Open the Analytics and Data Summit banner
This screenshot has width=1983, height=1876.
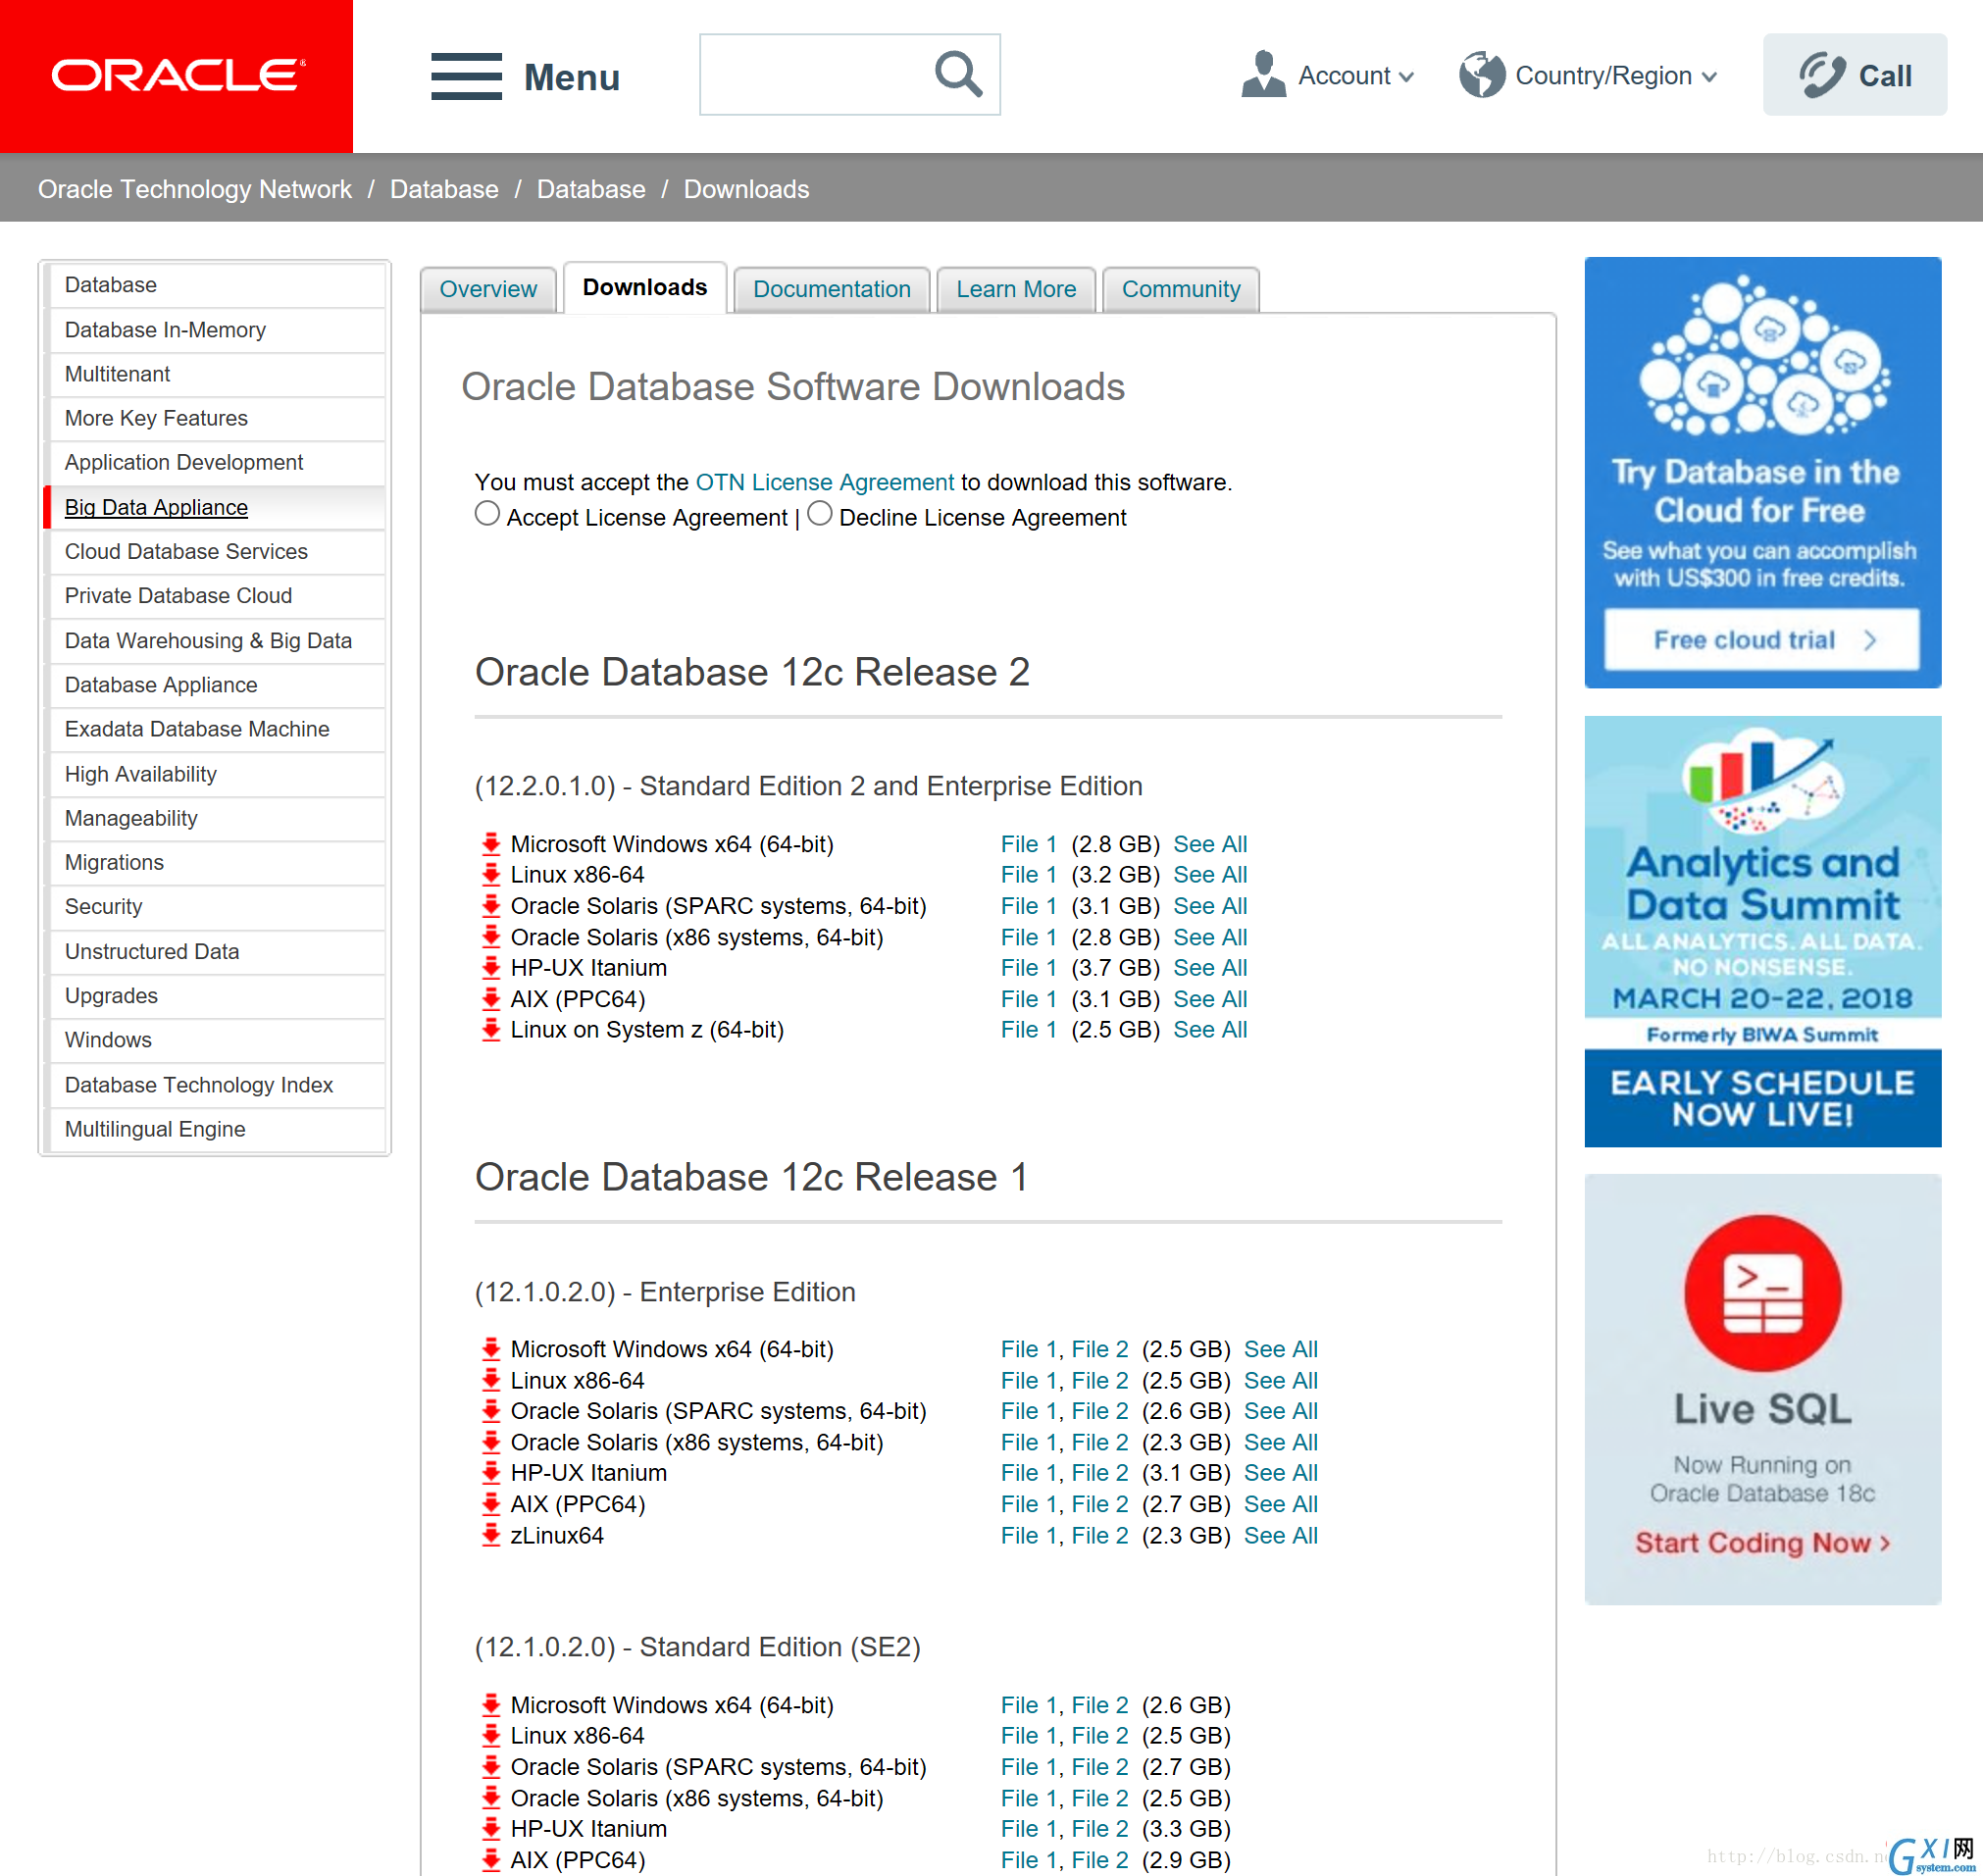[1762, 931]
